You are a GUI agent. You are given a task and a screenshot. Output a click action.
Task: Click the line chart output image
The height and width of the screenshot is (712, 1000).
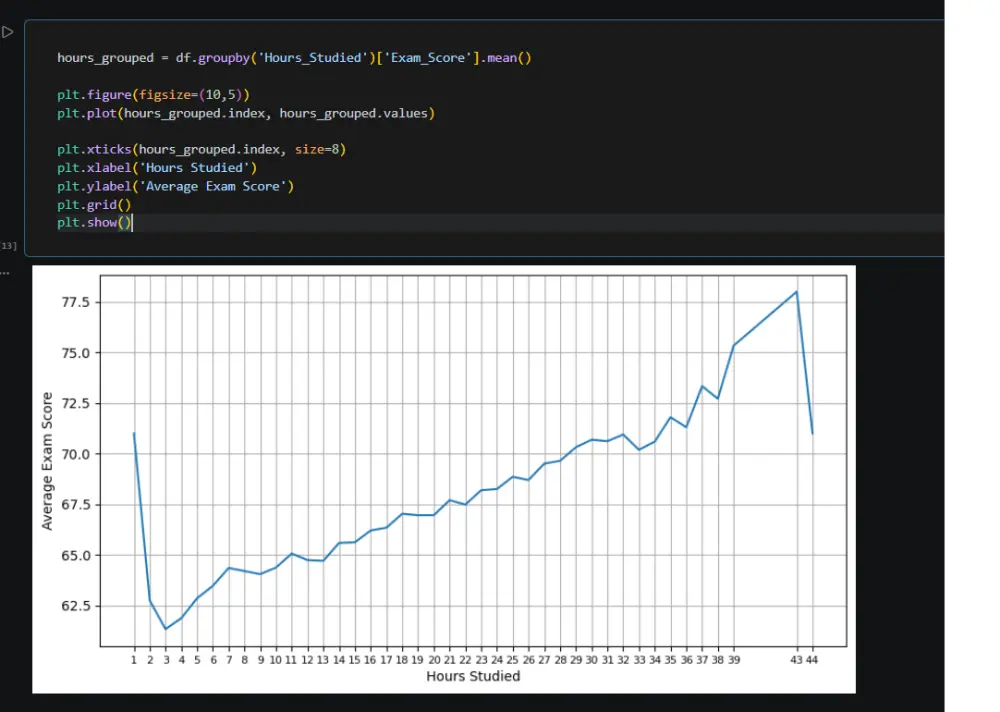pyautogui.click(x=444, y=479)
